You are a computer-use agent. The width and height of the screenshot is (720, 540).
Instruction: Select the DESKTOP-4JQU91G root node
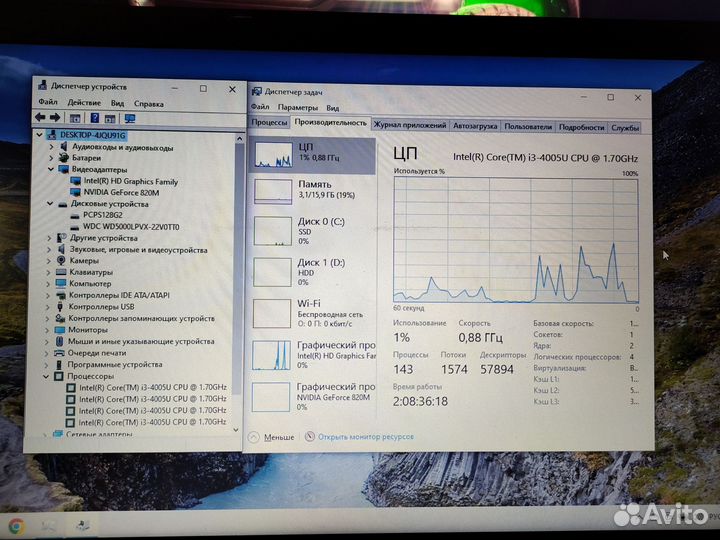[x=92, y=135]
